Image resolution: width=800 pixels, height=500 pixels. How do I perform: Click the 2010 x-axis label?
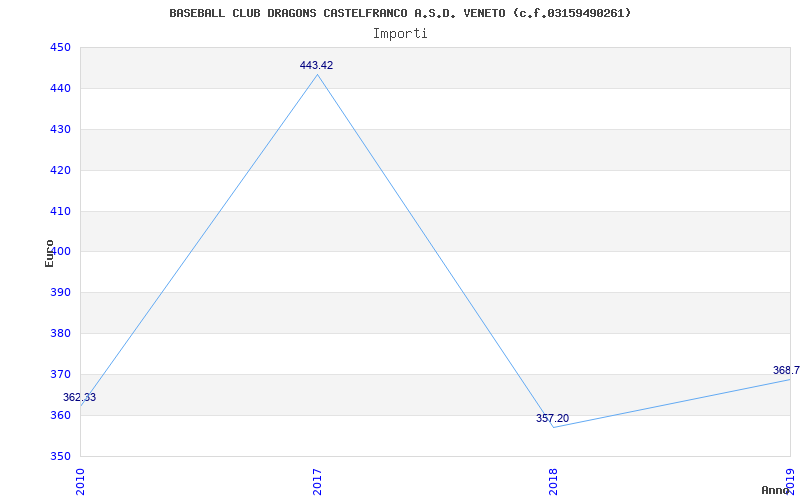point(80,482)
